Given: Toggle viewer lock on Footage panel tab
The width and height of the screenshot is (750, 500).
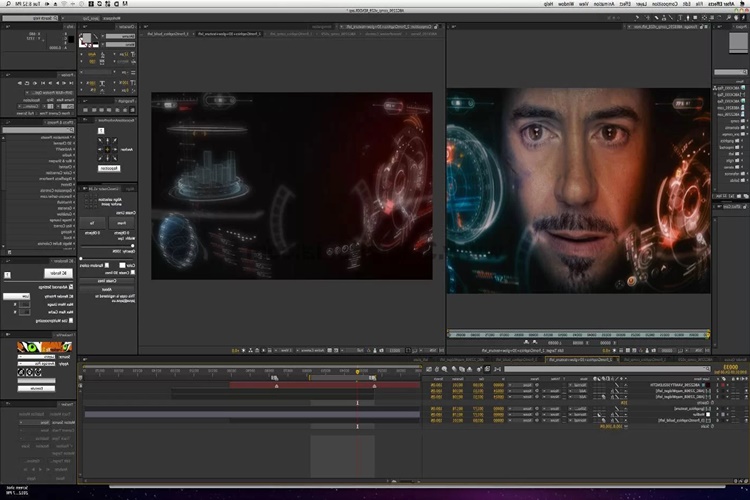Looking at the screenshot, I should [x=701, y=27].
